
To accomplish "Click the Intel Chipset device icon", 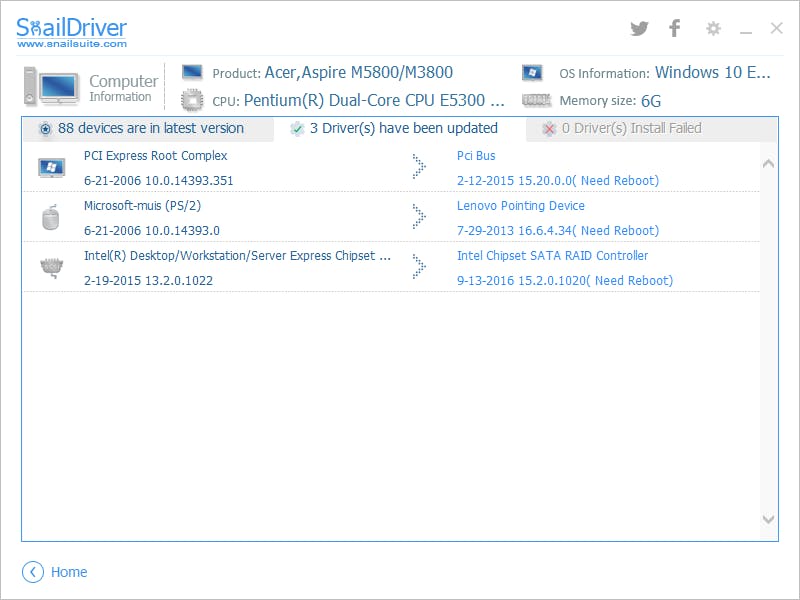I will pos(52,268).
